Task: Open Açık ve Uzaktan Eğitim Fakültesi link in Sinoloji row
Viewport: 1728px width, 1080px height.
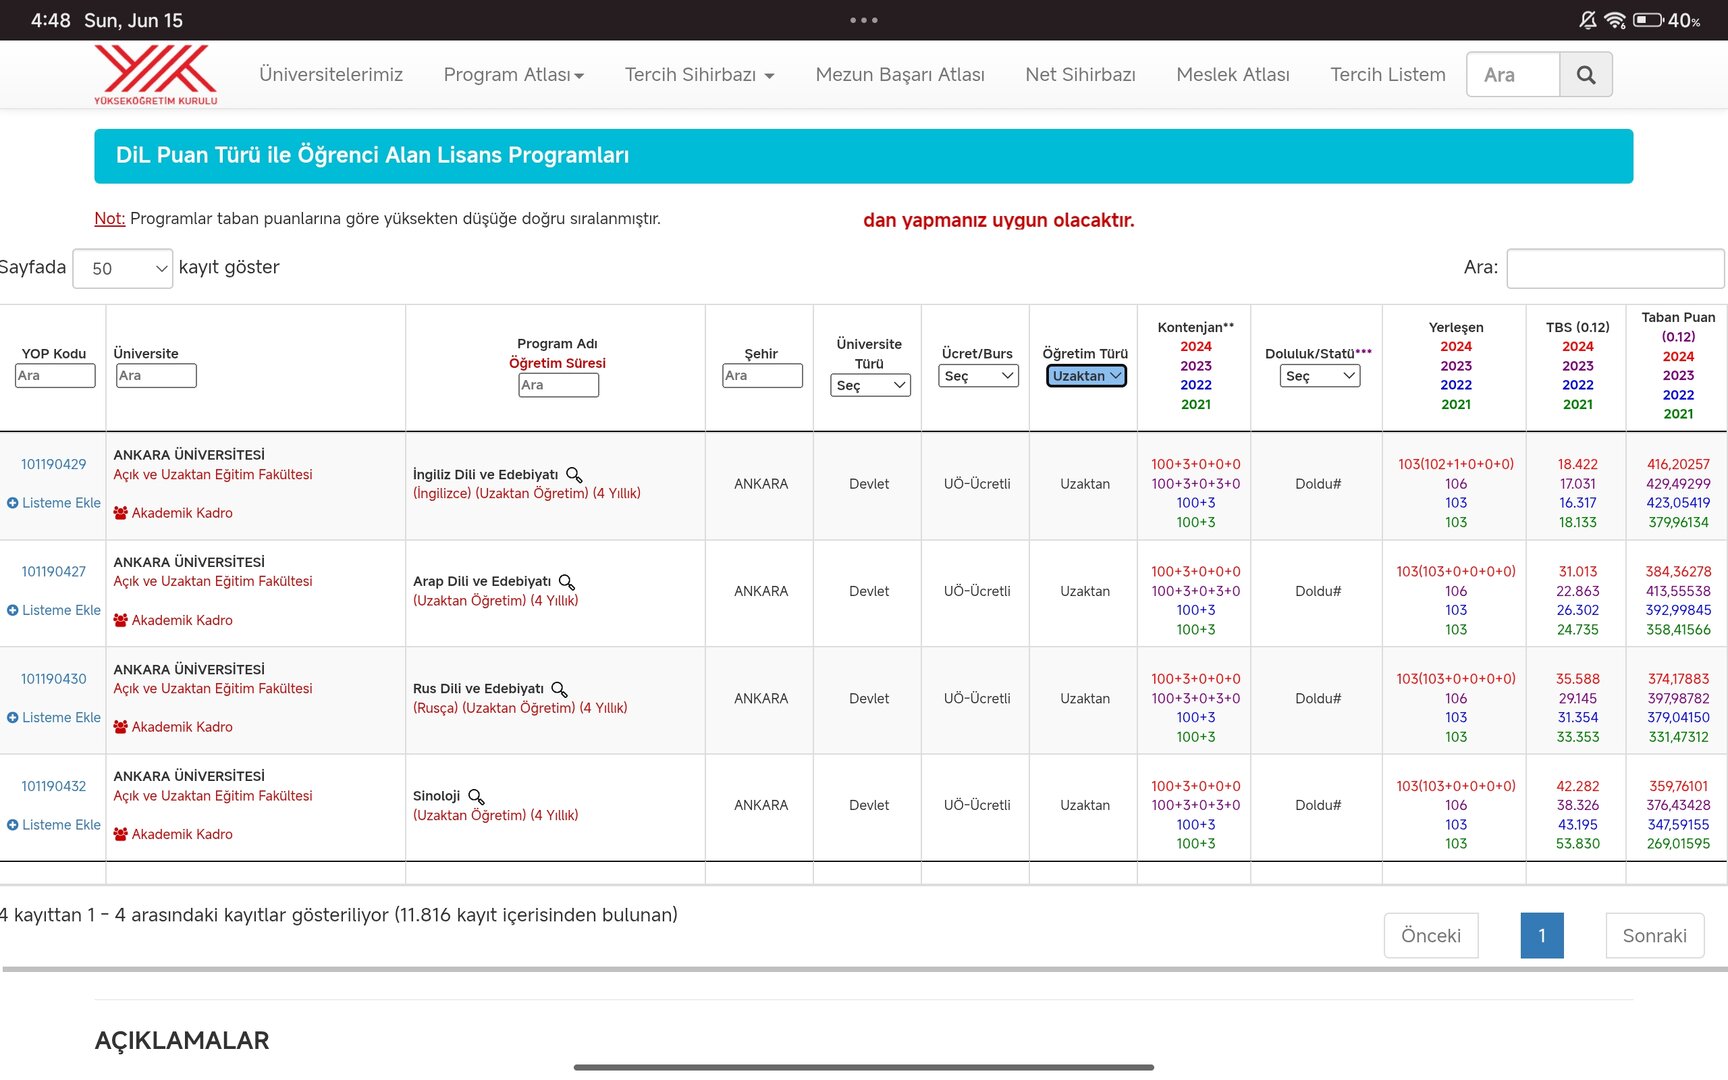Action: tap(213, 796)
